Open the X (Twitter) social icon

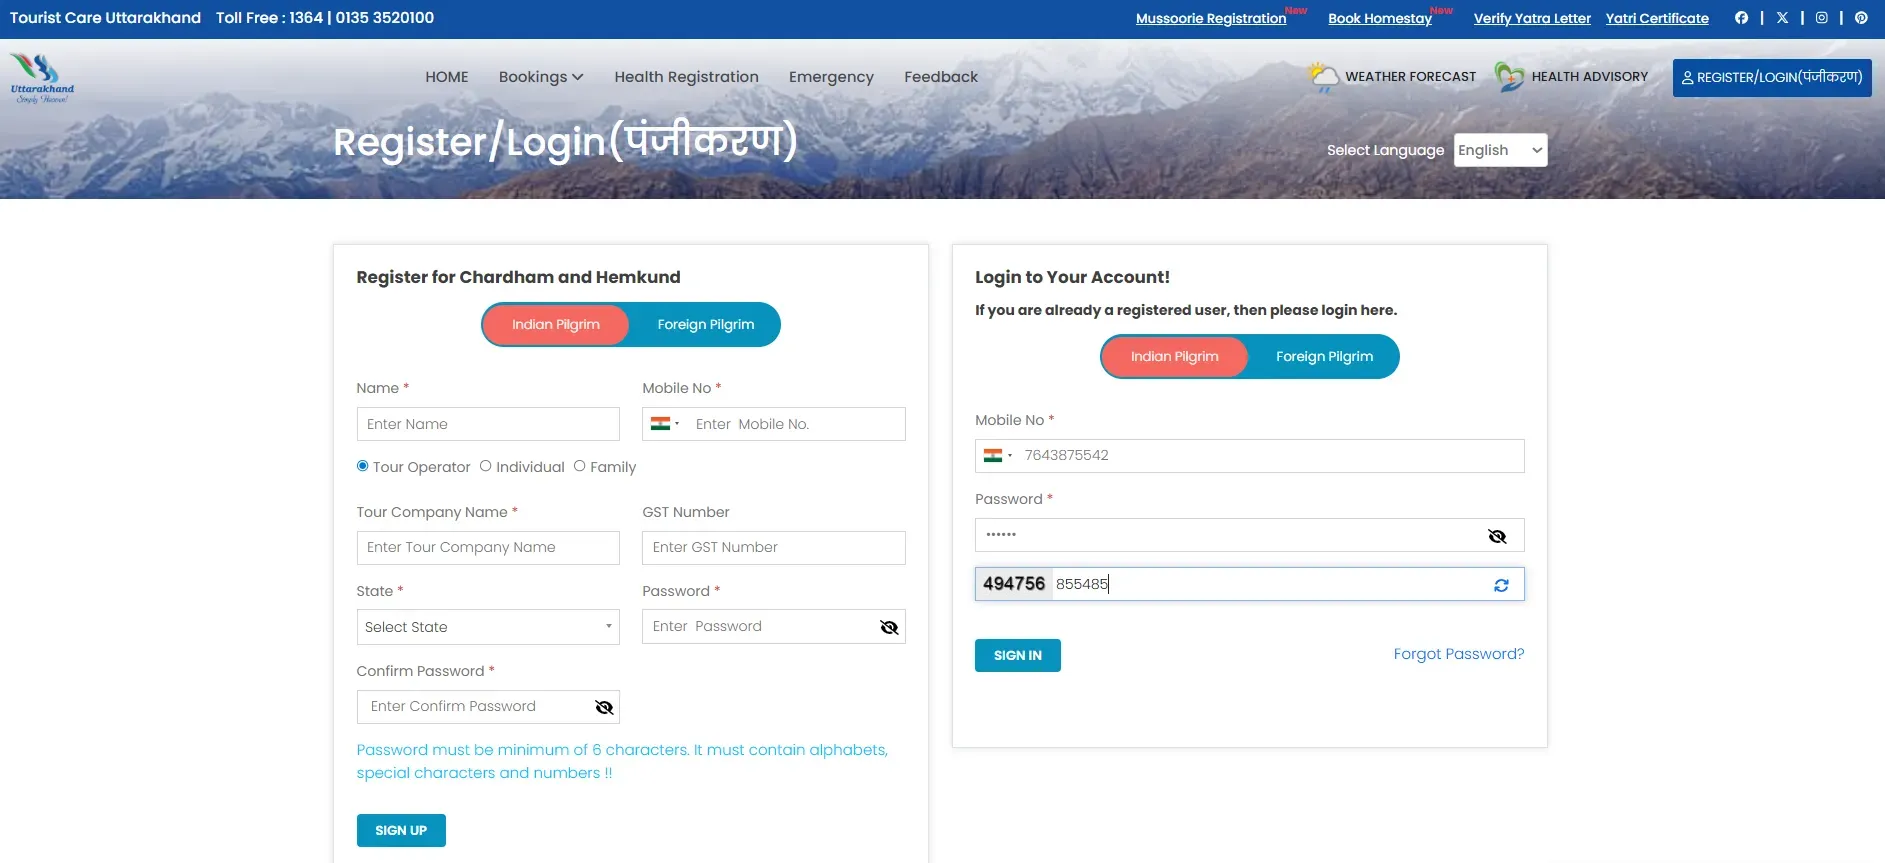(1782, 18)
